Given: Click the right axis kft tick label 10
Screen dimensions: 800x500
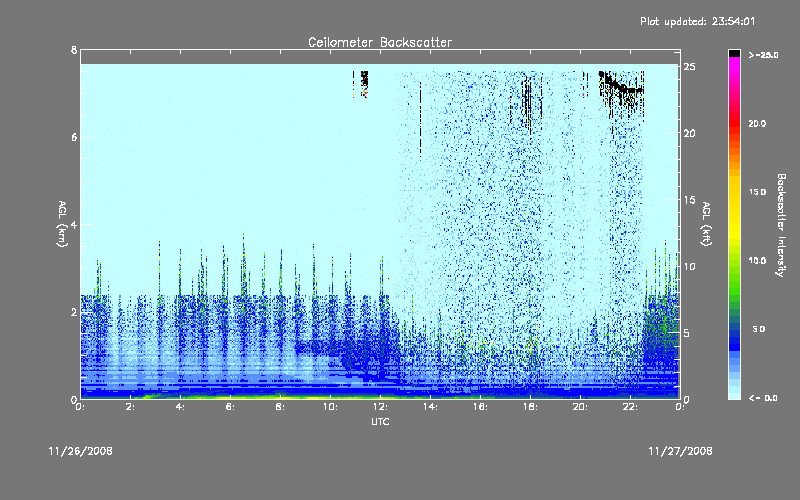Looking at the screenshot, I should 689,266.
